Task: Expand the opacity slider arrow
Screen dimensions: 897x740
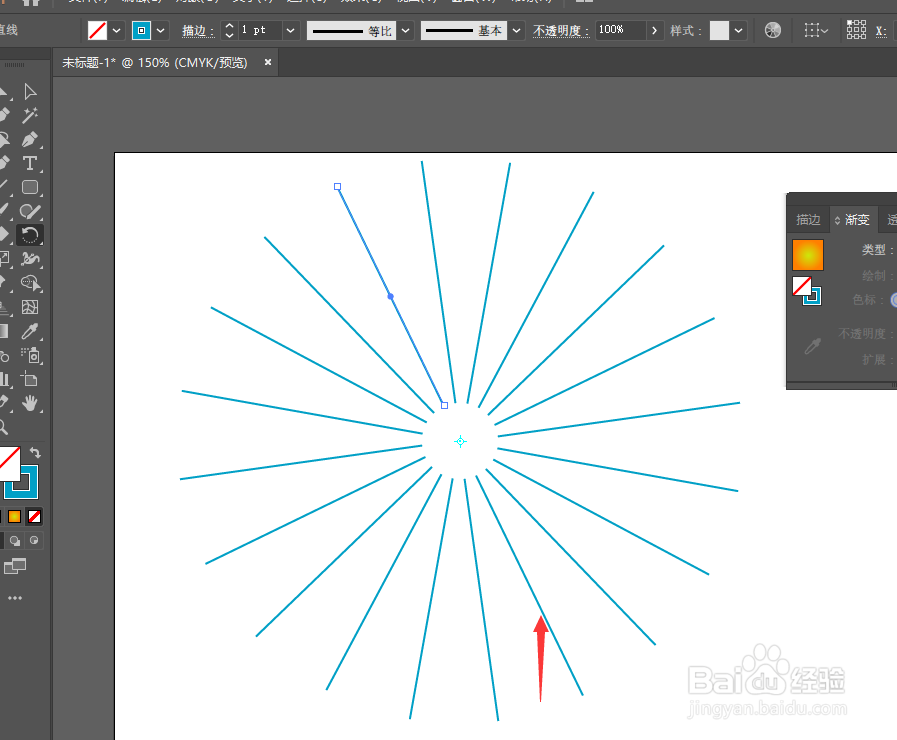Action: click(x=654, y=30)
